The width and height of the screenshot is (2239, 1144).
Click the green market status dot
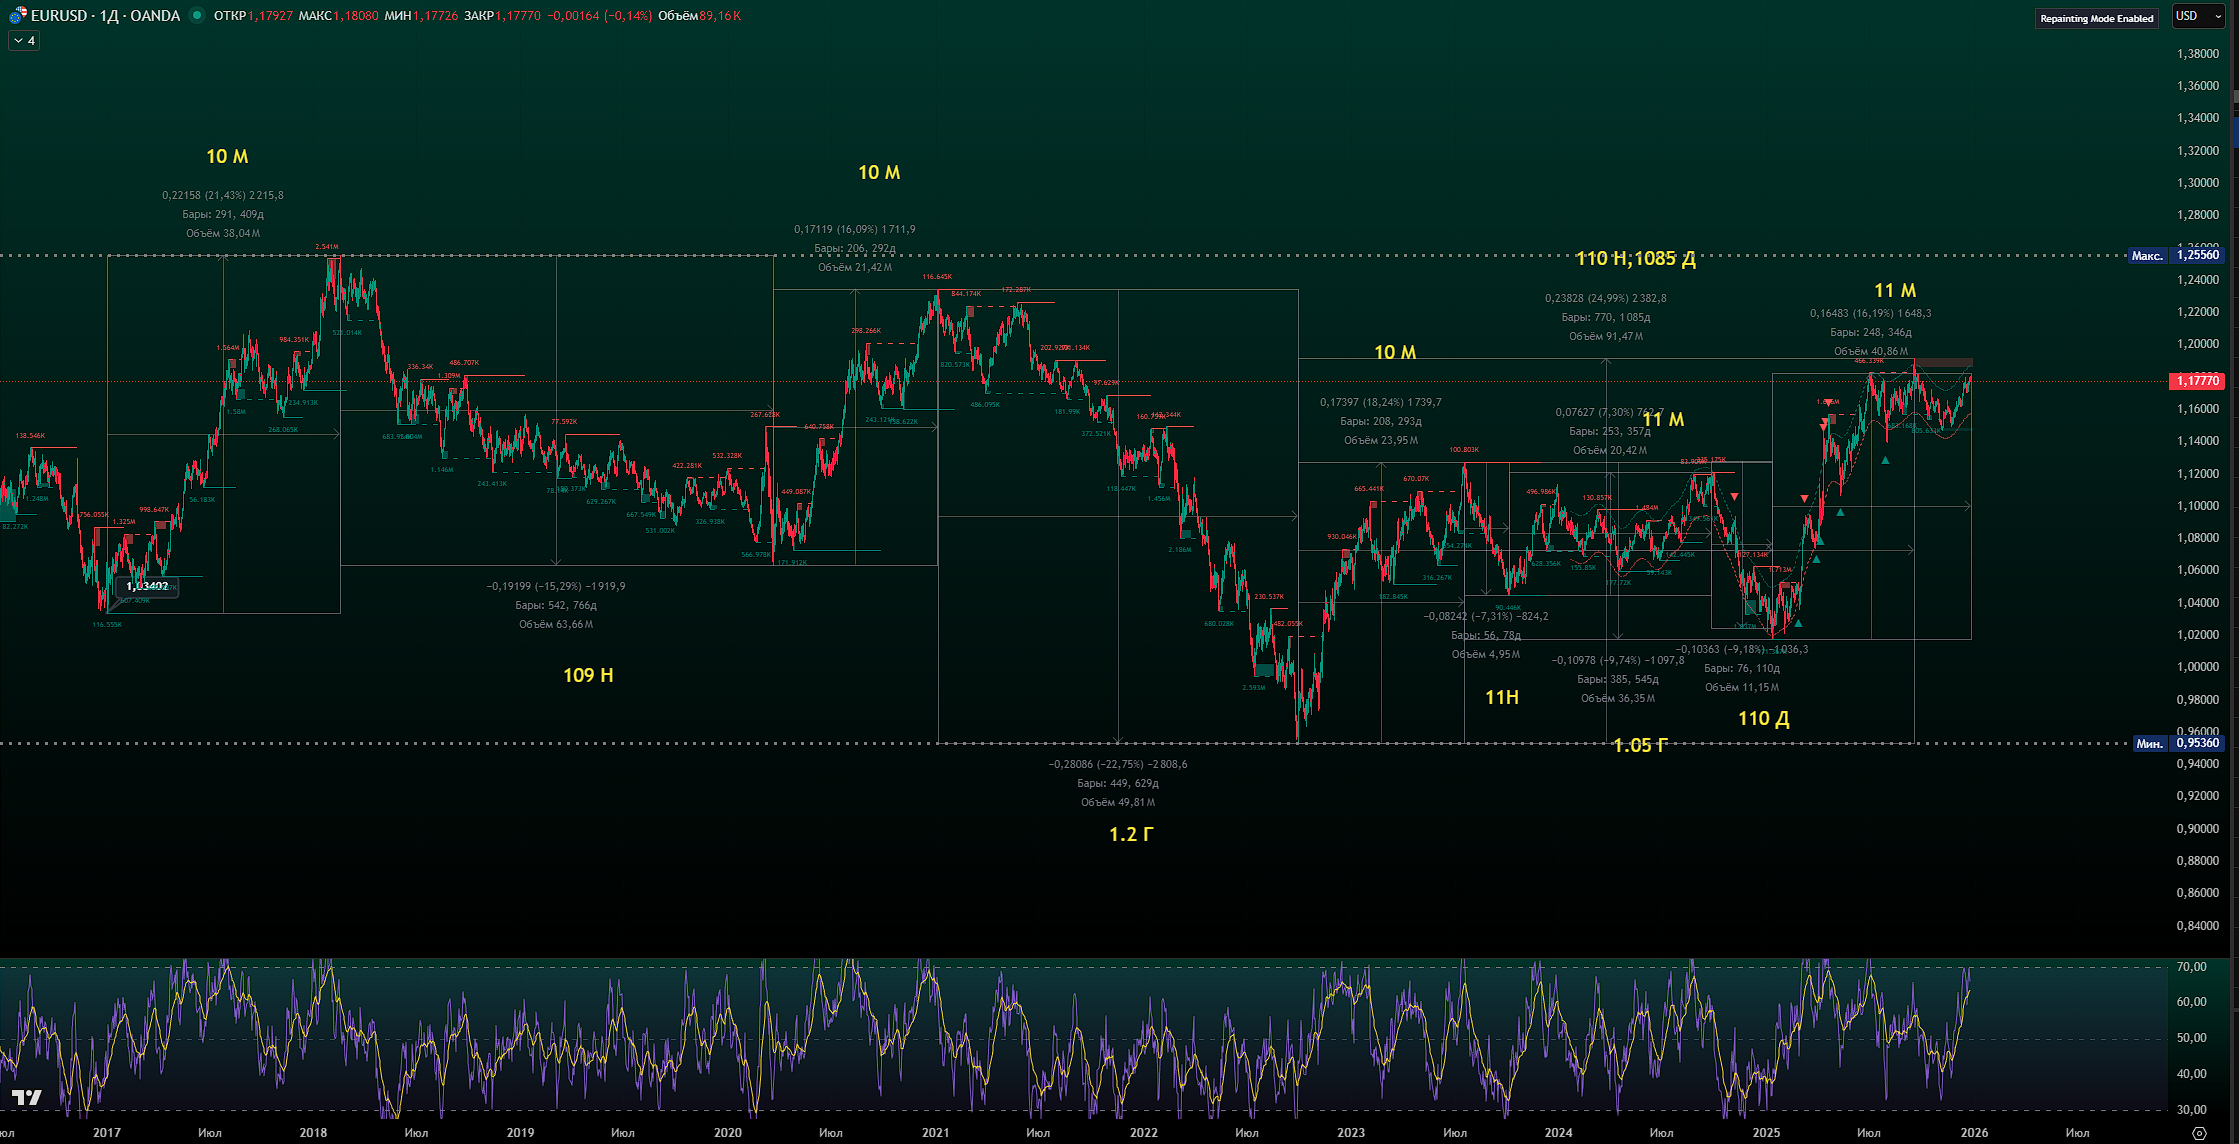197,15
